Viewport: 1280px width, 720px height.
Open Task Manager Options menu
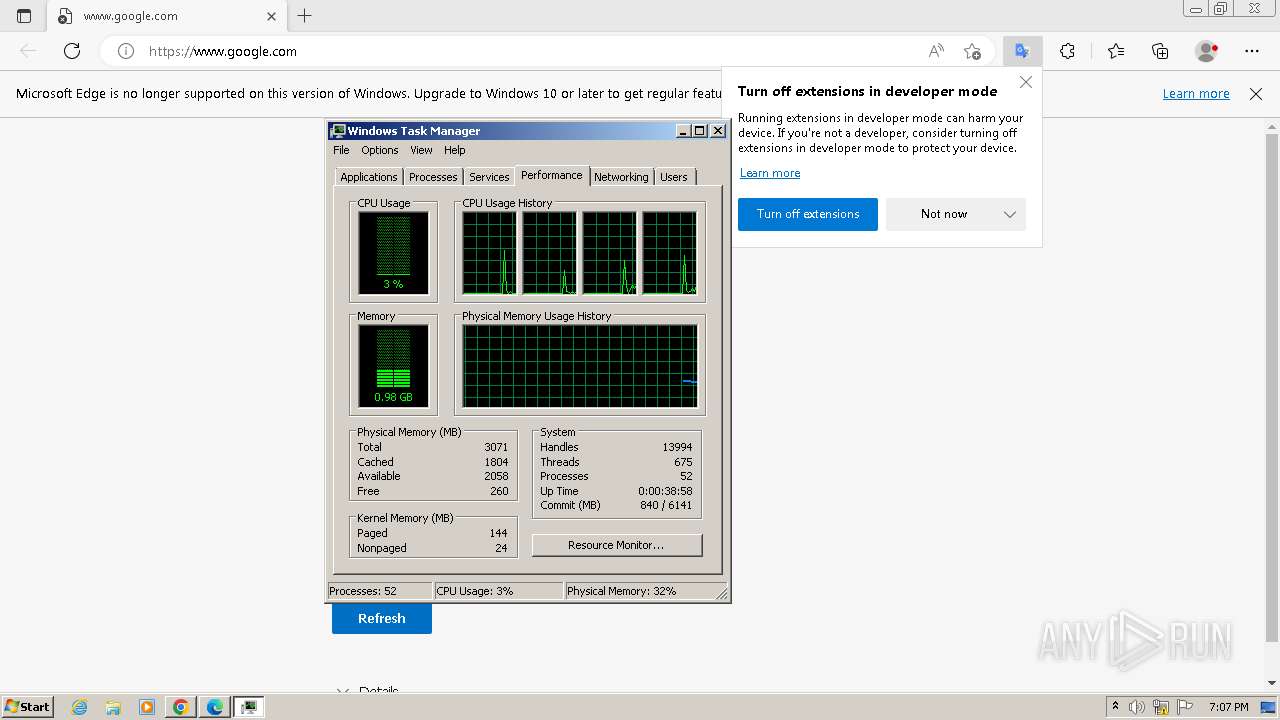tap(380, 150)
